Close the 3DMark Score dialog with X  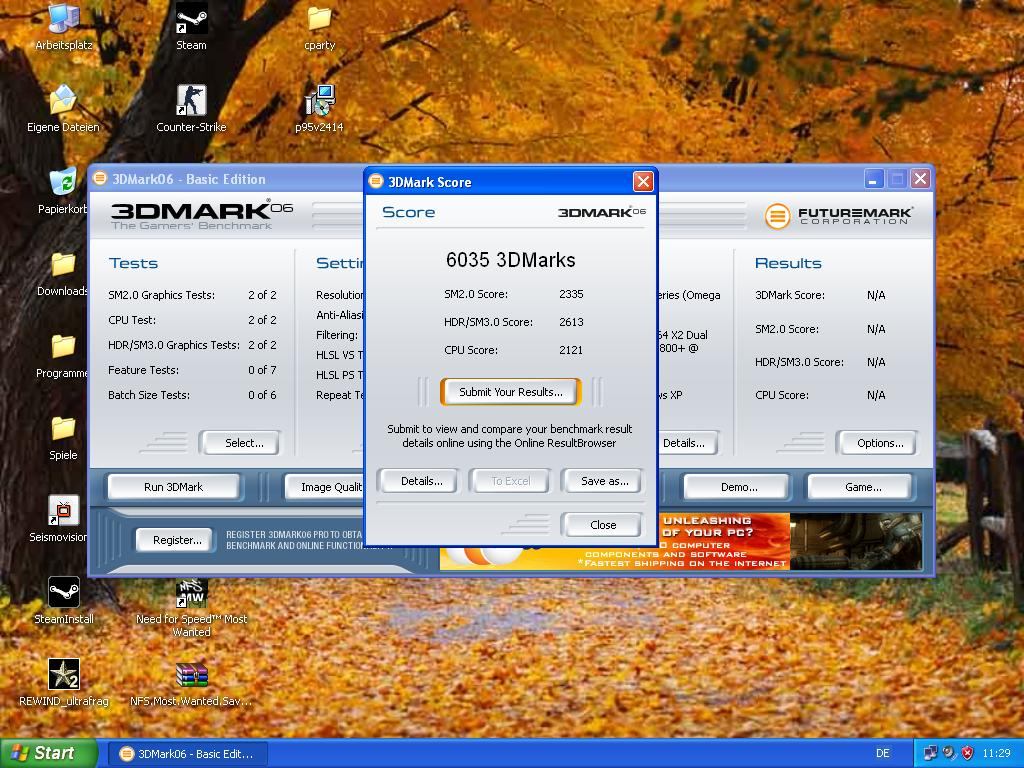pyautogui.click(x=643, y=182)
